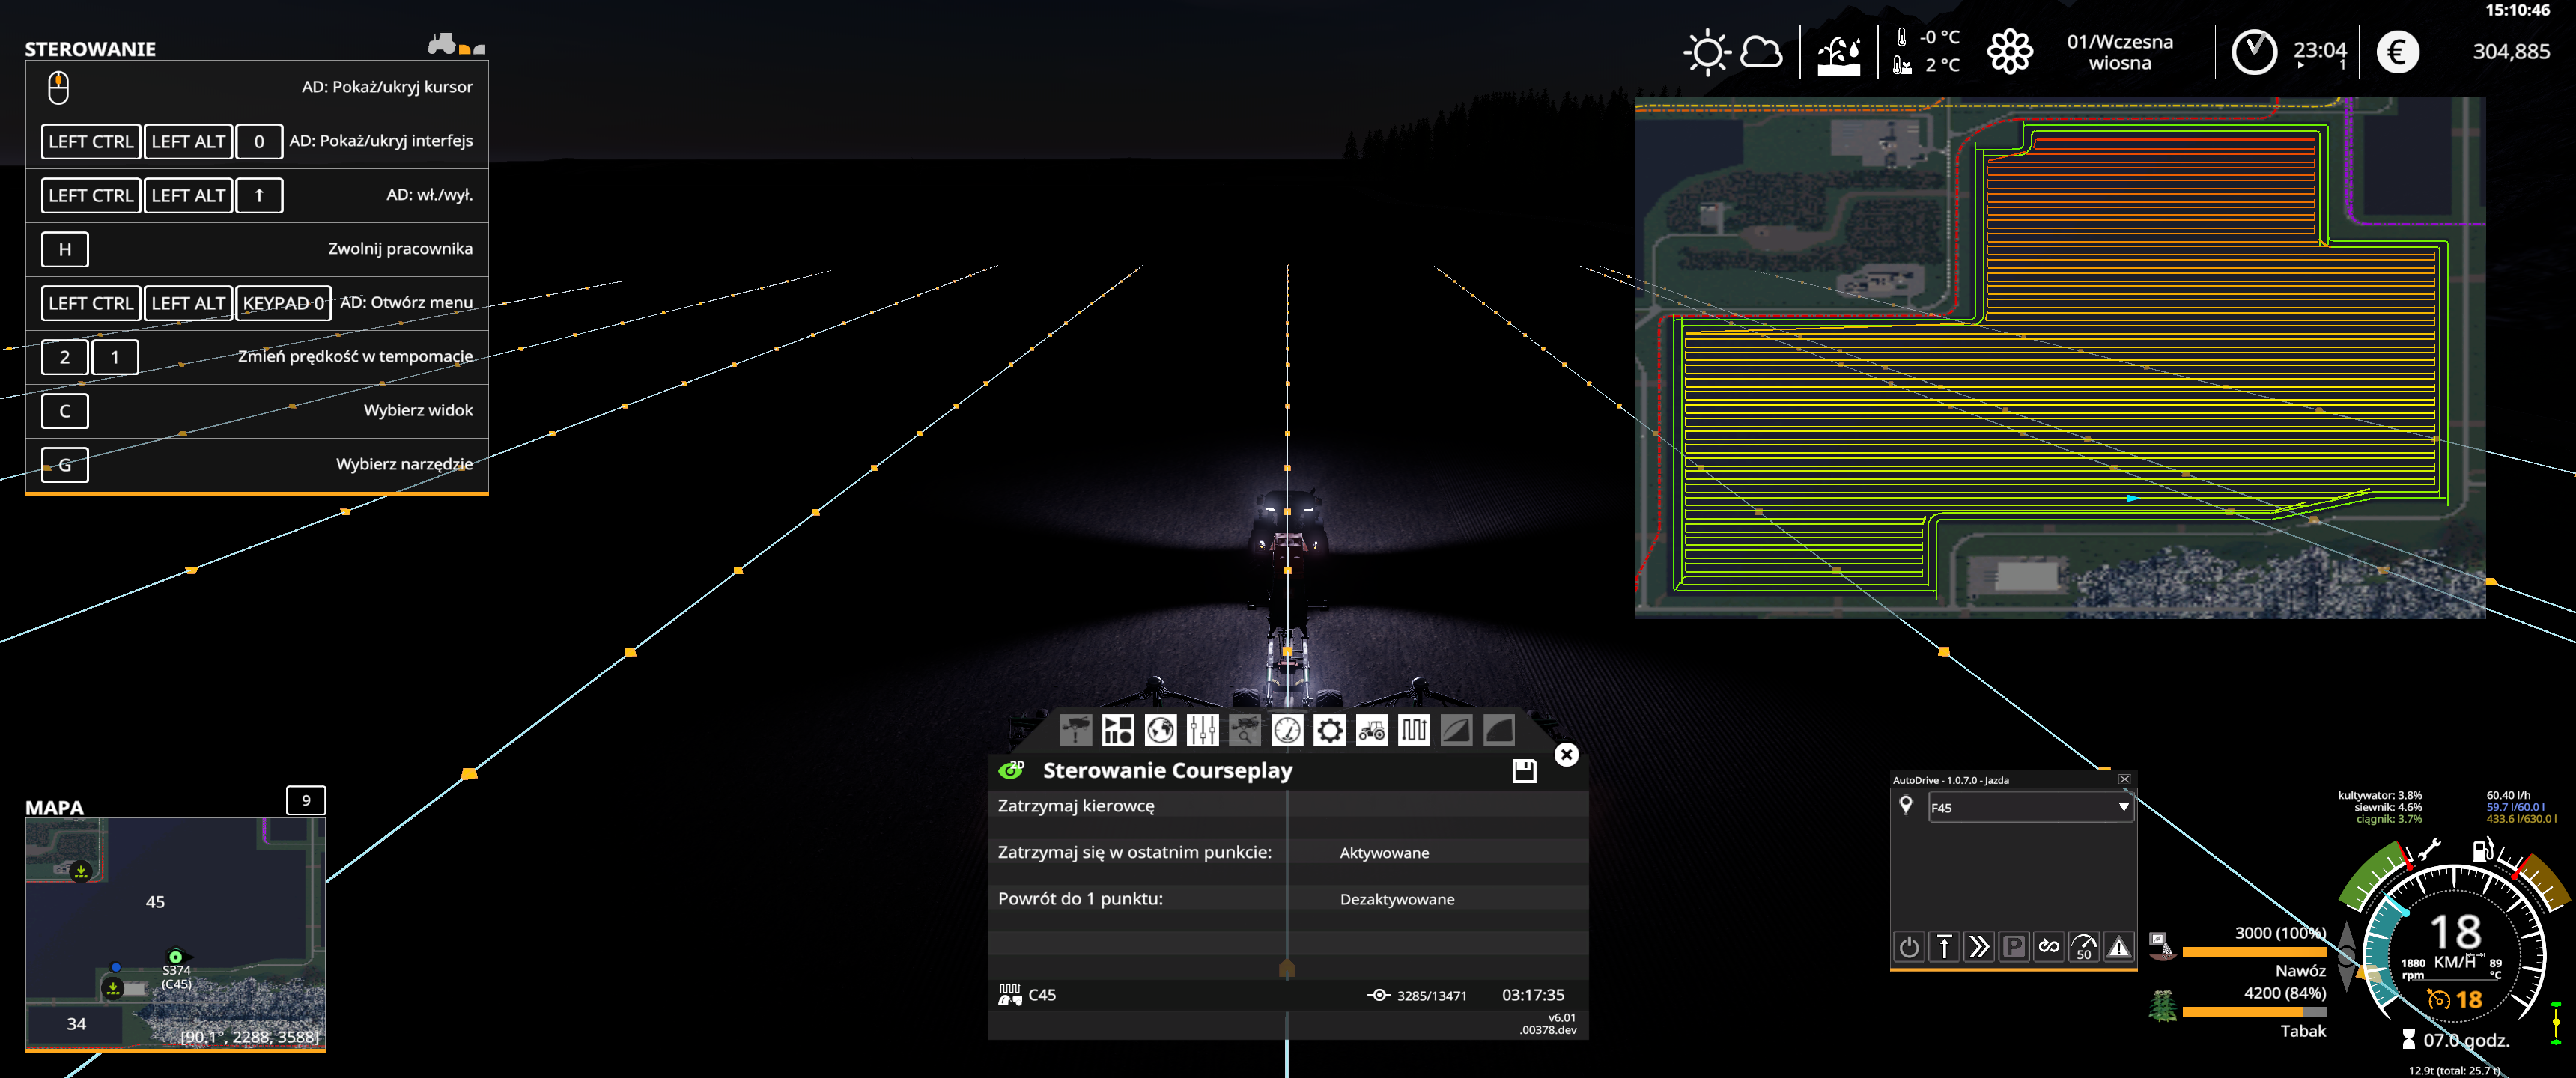Screen dimensions: 2576x1078
Task: Open the Courseplay gear settings icon
Action: pos(1329,731)
